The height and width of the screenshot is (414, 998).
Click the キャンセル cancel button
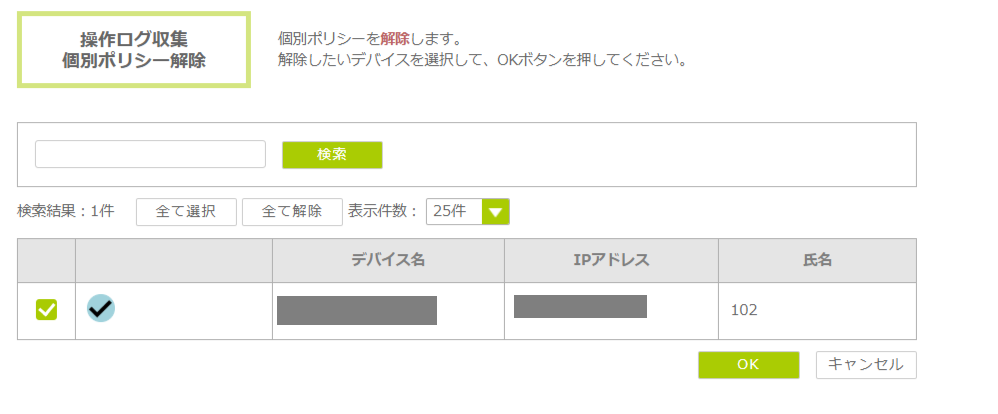[866, 365]
